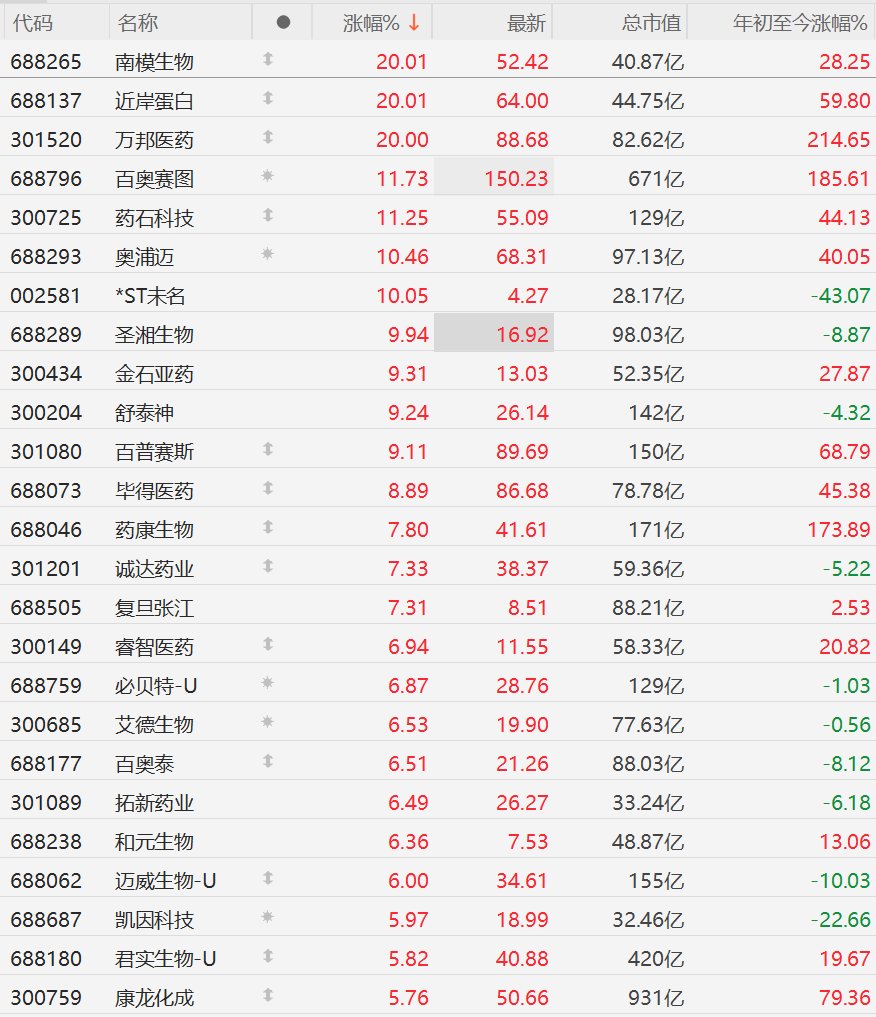Click the marker icon for 药康生物
The image size is (876, 1017).
tap(268, 527)
